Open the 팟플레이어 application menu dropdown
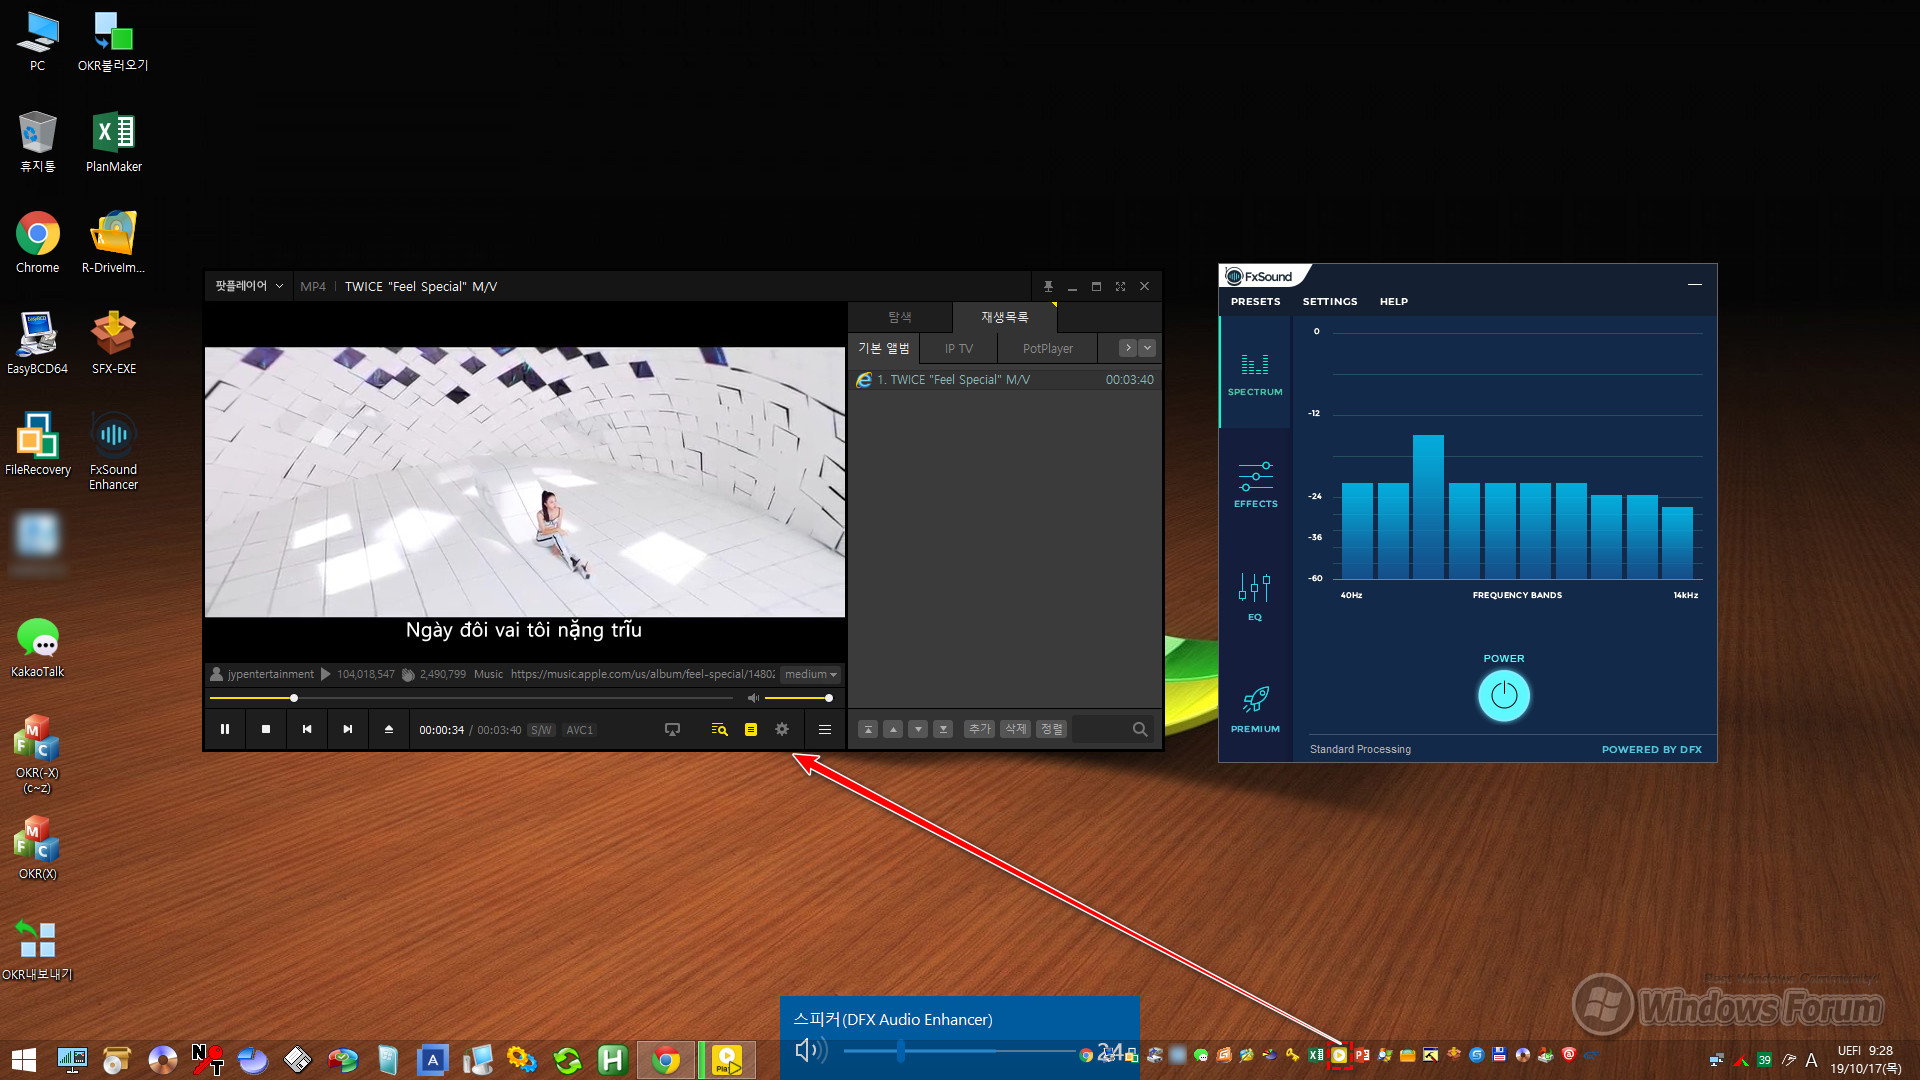Viewport: 1920px width, 1080px height. coord(245,286)
